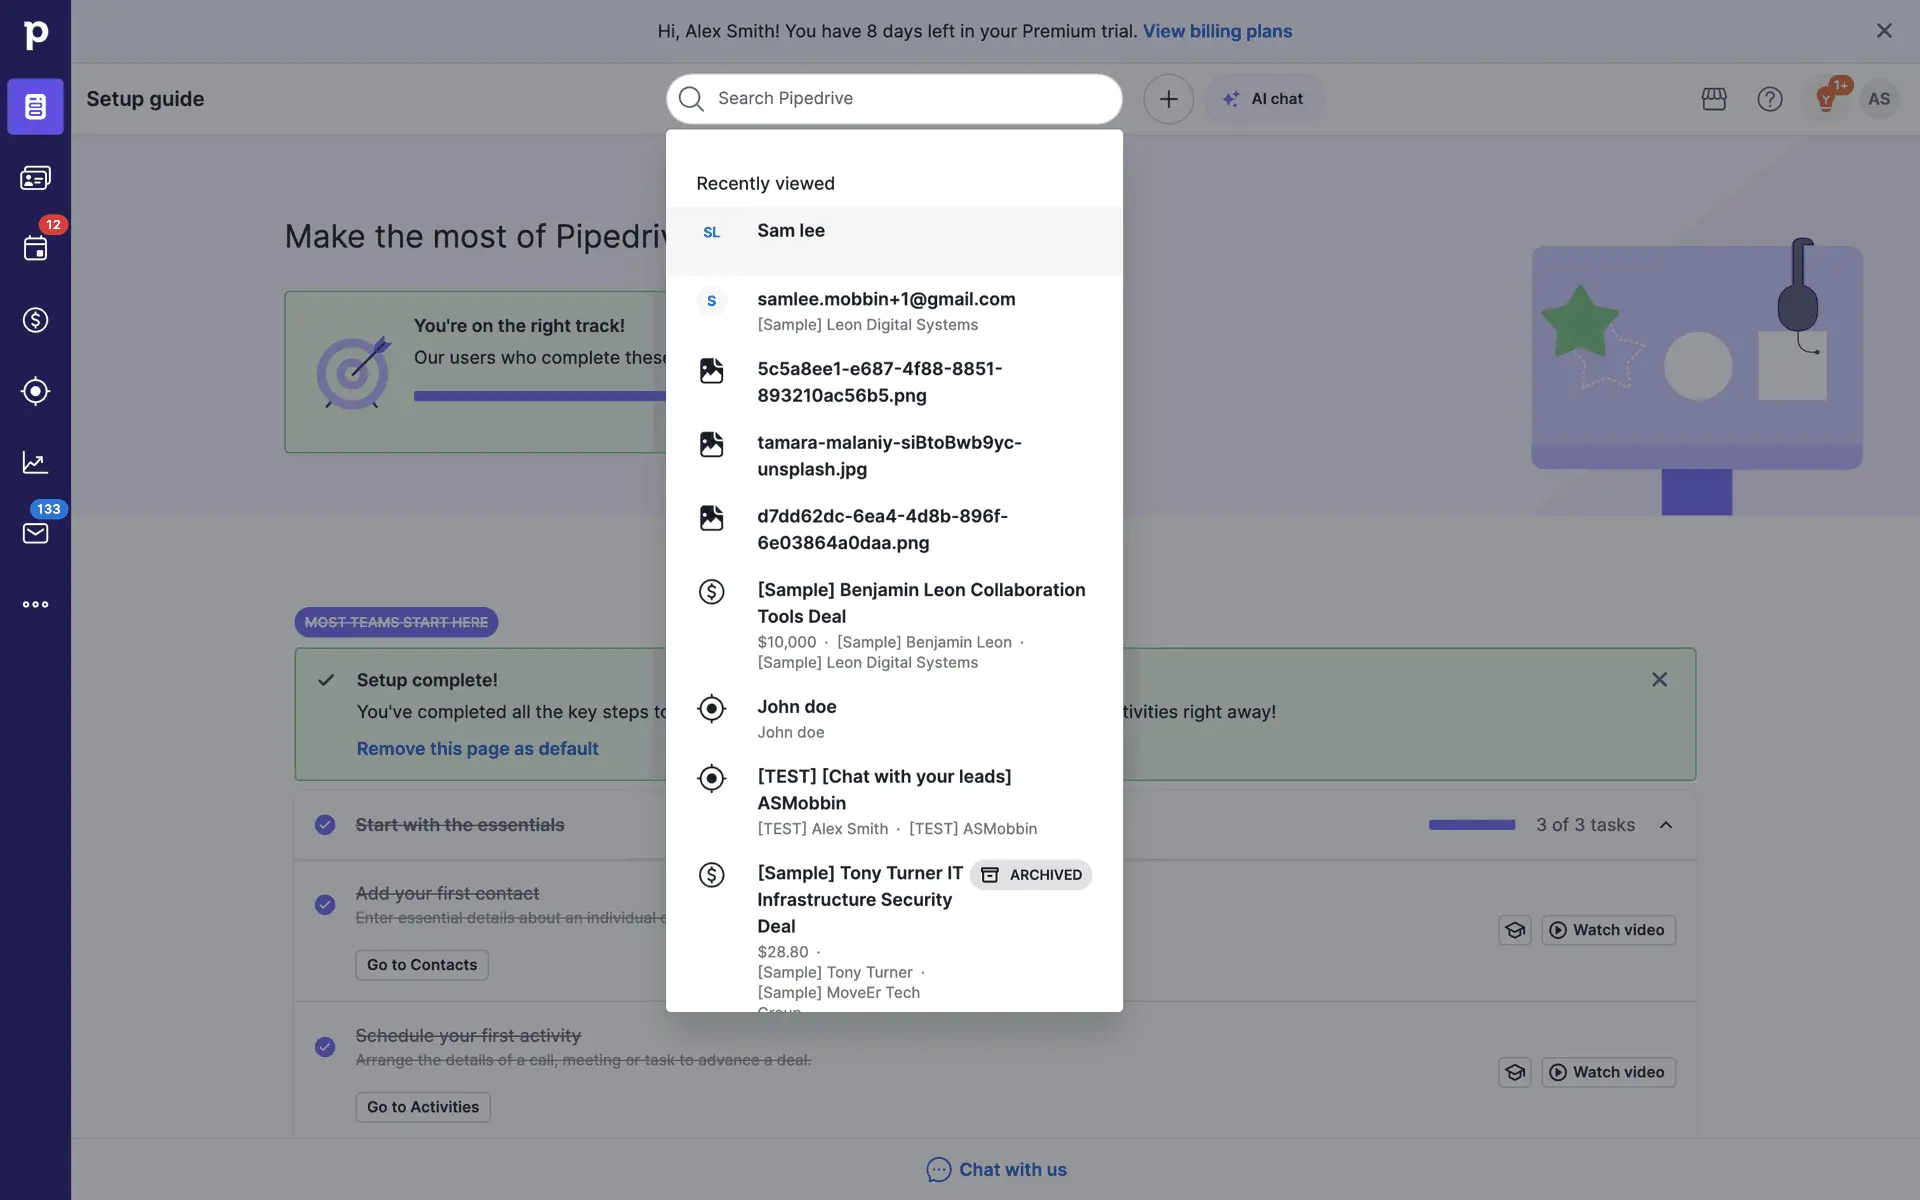The width and height of the screenshot is (1920, 1200).
Task: Click View billing plans link
Action: pos(1217,31)
